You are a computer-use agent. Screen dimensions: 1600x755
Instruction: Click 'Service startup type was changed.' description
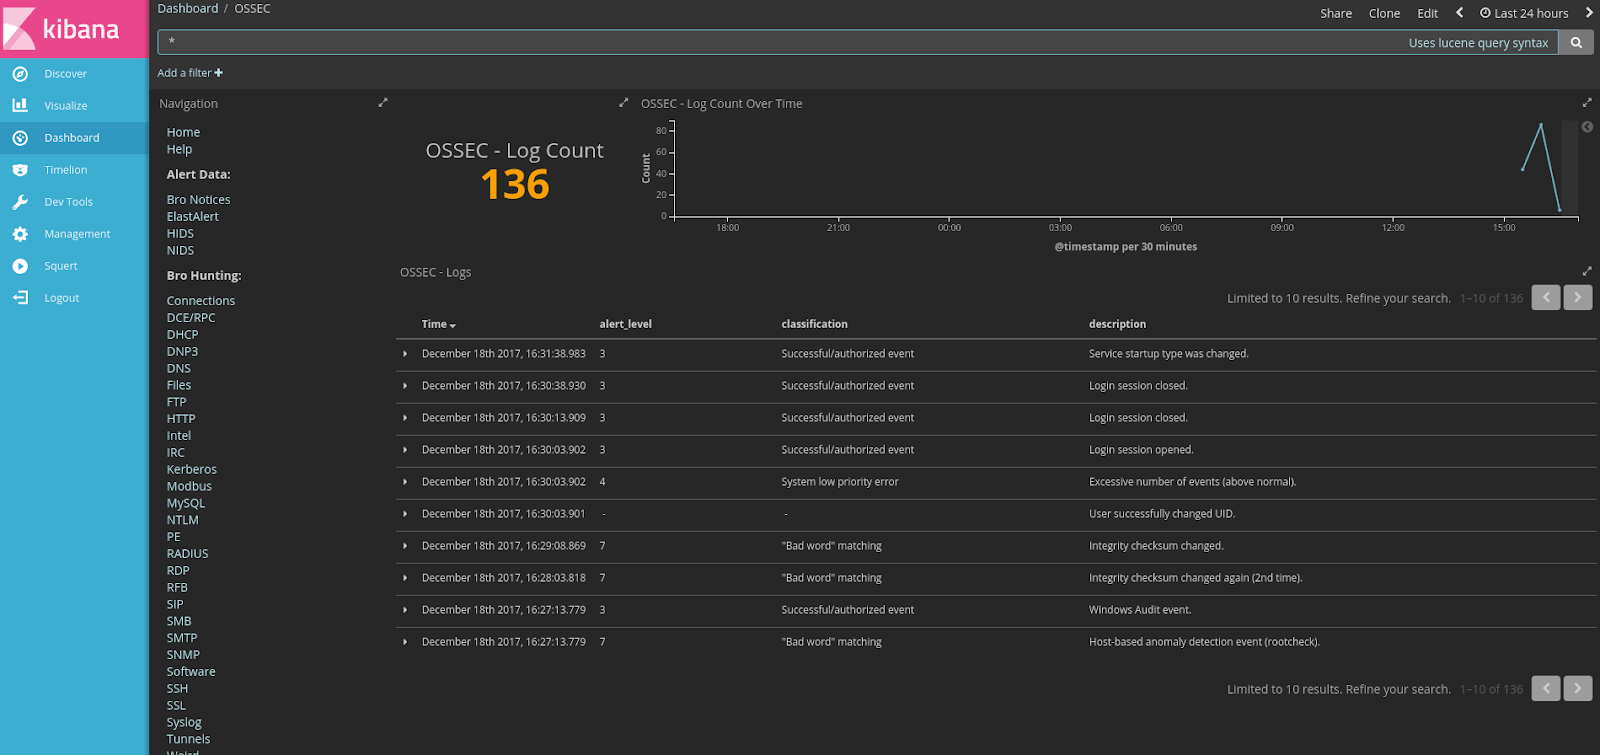coord(1168,354)
